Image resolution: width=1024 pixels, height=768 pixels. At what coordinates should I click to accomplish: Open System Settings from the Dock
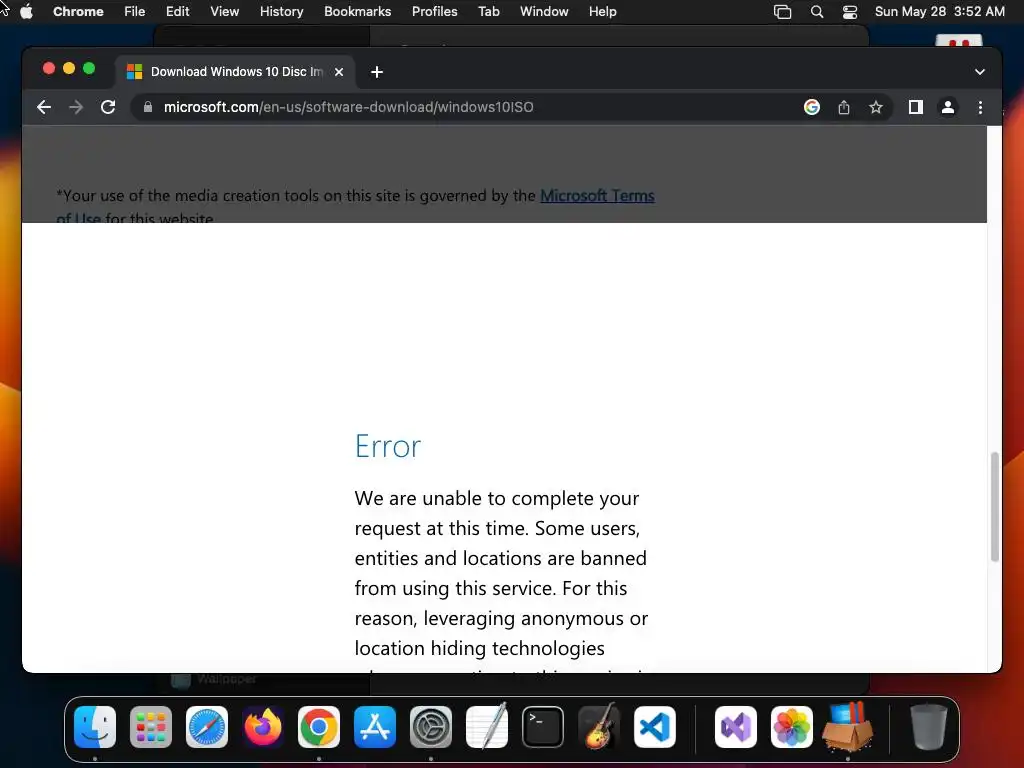431,727
